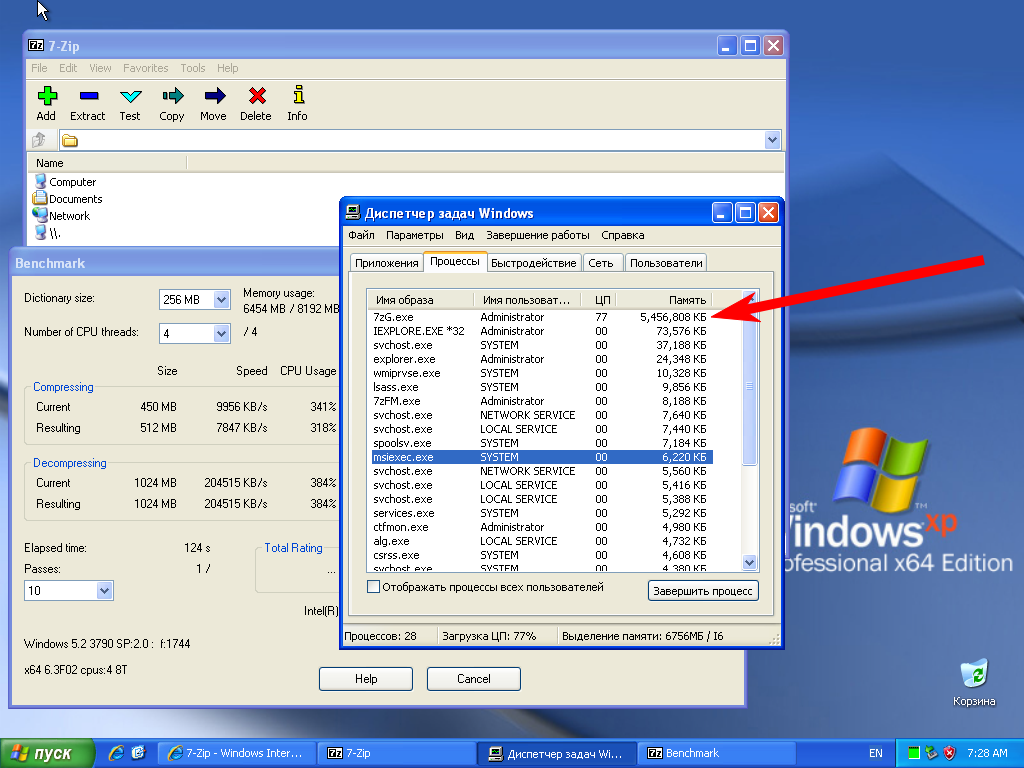1024x768 pixels.
Task: Click the Copy icon in 7-Zip toolbar
Action: pos(172,96)
